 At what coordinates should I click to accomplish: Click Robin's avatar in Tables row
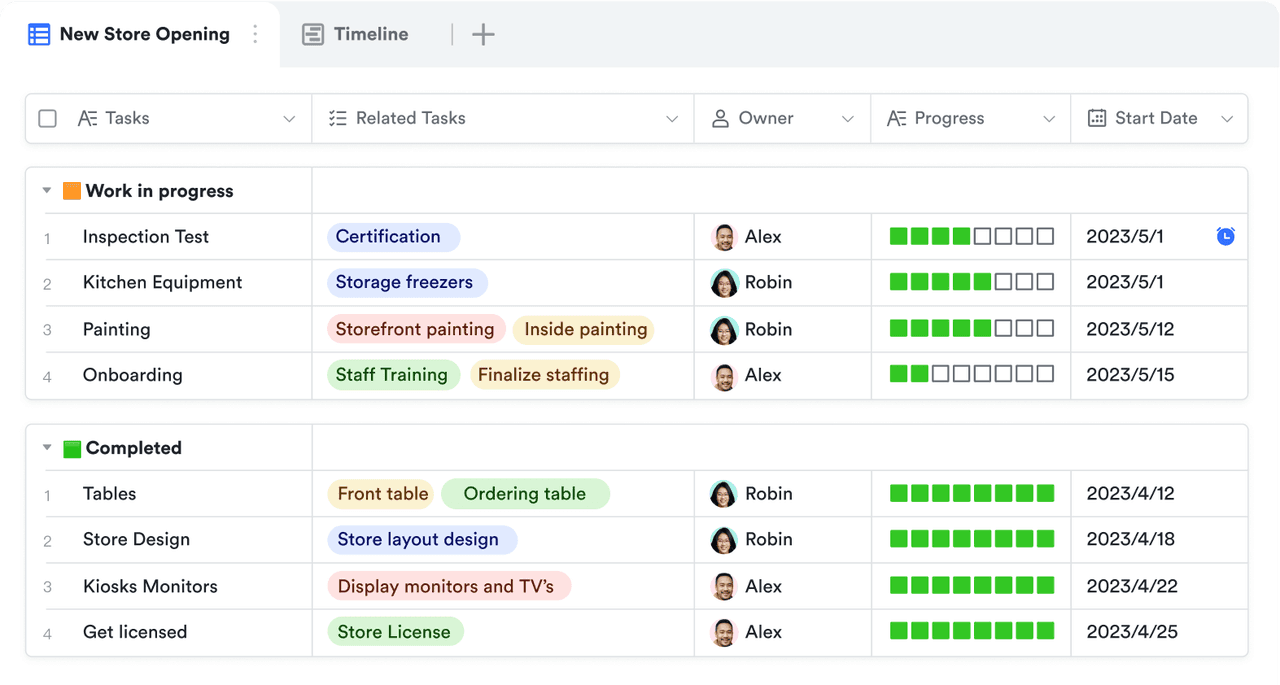pos(724,494)
